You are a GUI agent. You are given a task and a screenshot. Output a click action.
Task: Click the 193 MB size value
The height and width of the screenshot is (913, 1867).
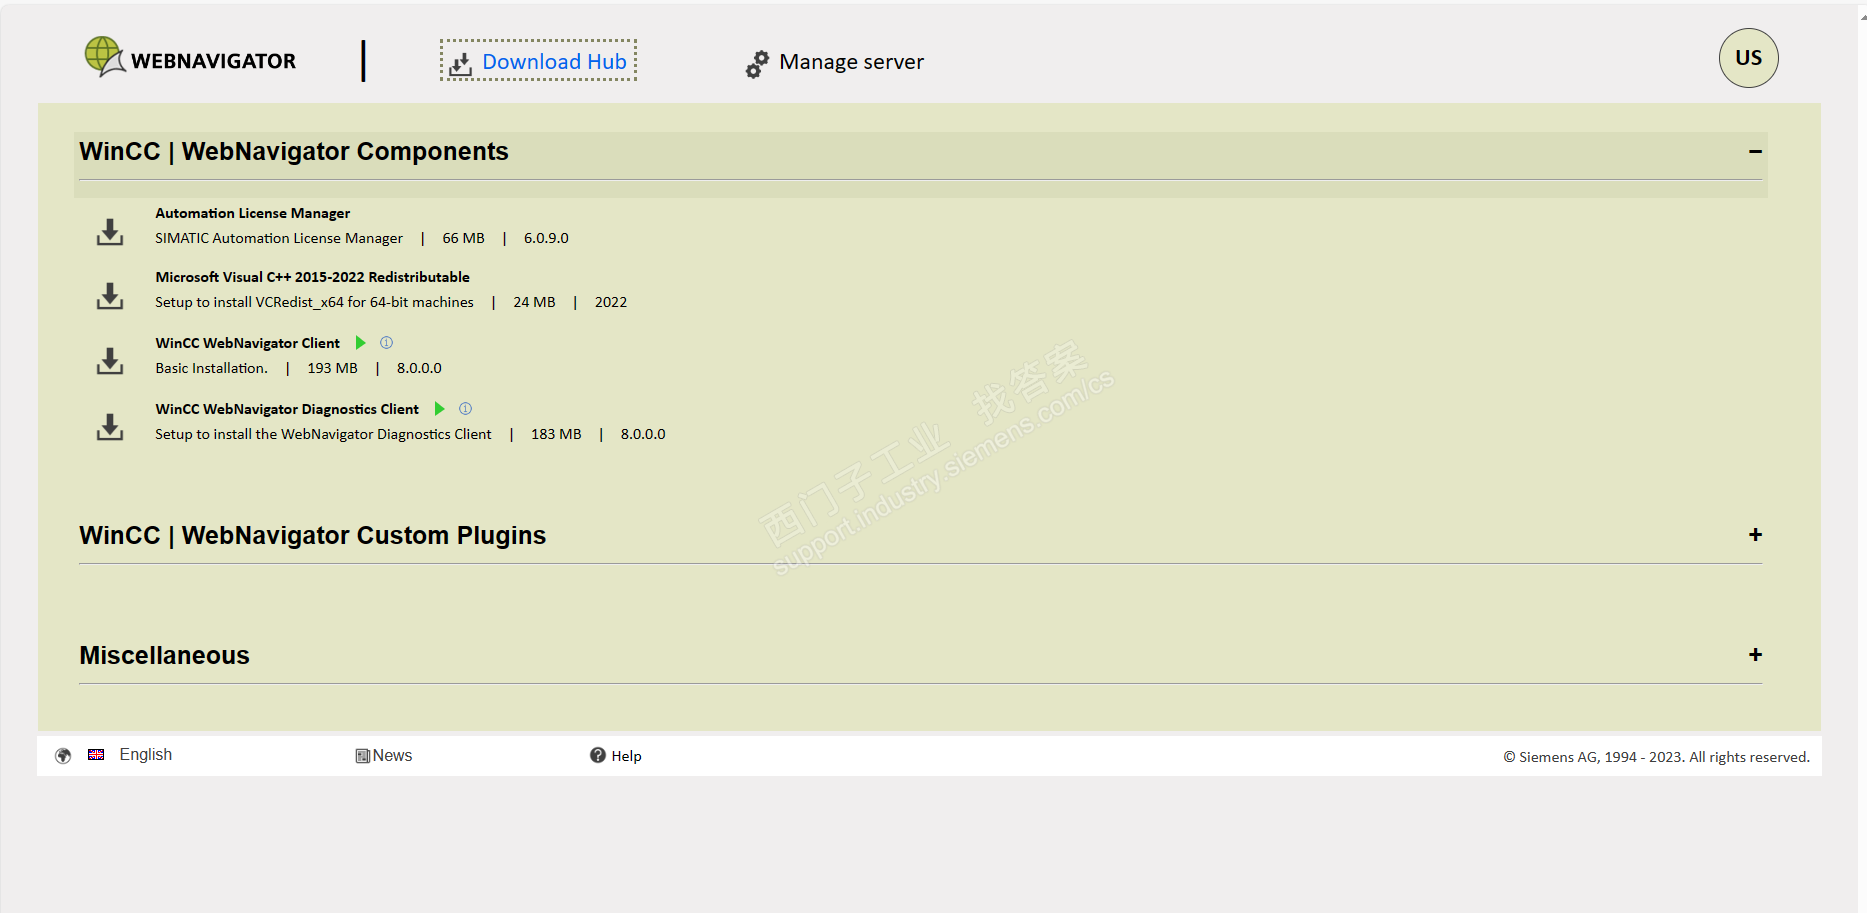[332, 368]
